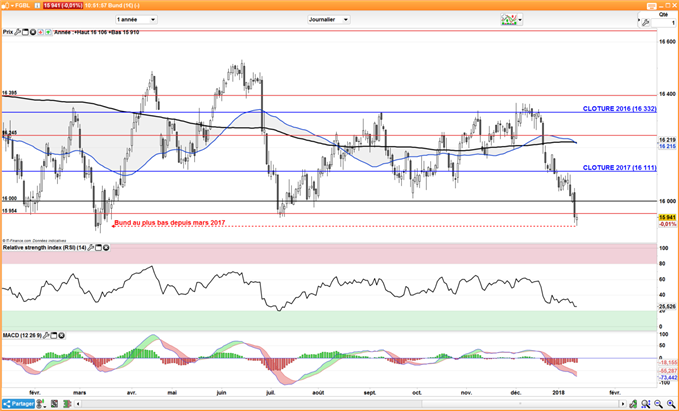Viewport: 679px width, 411px height.
Task: Click the detach window icon in title bar
Action: [652, 6]
